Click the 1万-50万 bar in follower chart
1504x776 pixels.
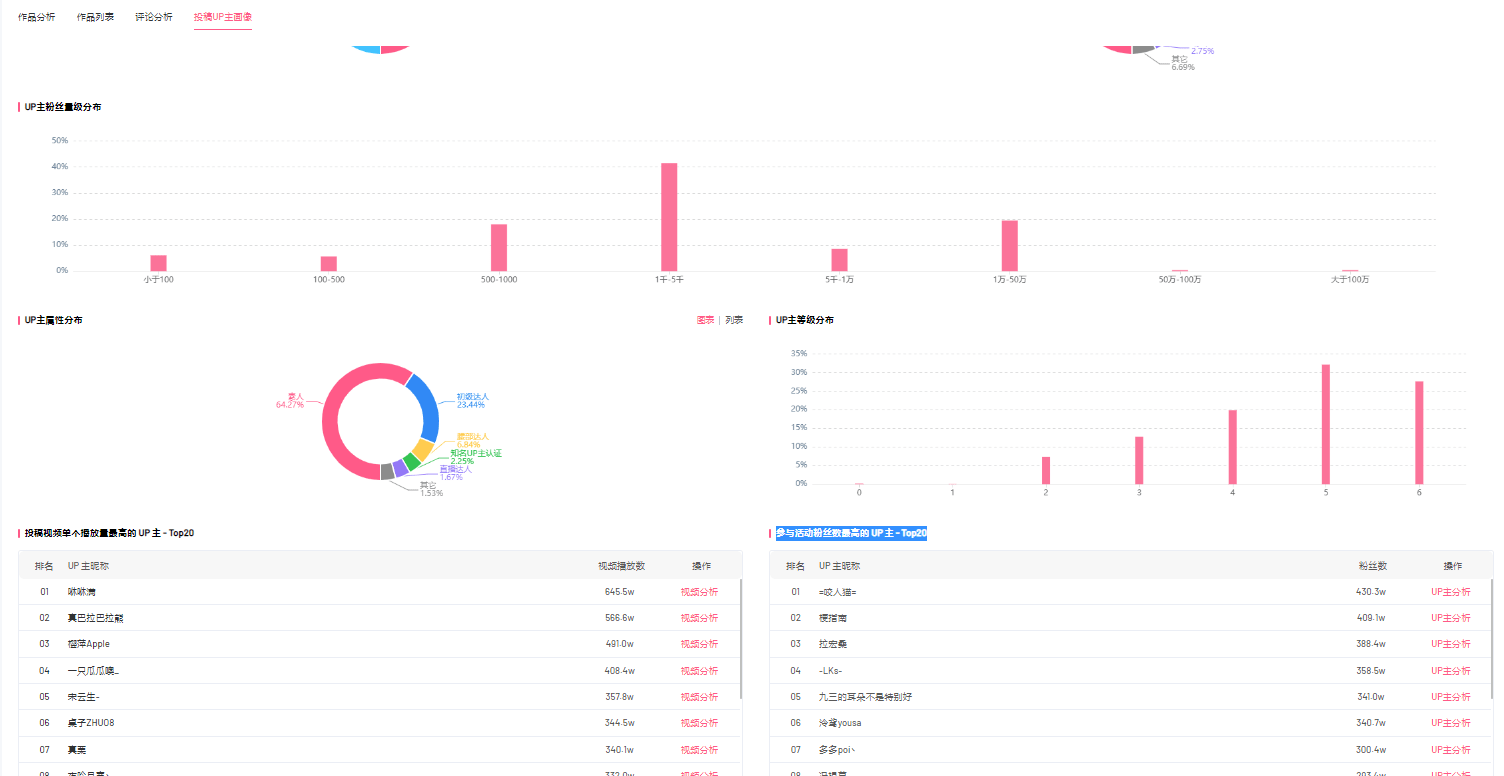pos(1009,246)
